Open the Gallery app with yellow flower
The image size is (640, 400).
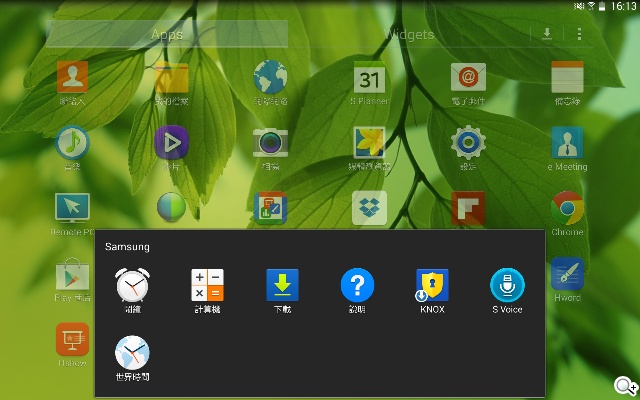pos(369,142)
